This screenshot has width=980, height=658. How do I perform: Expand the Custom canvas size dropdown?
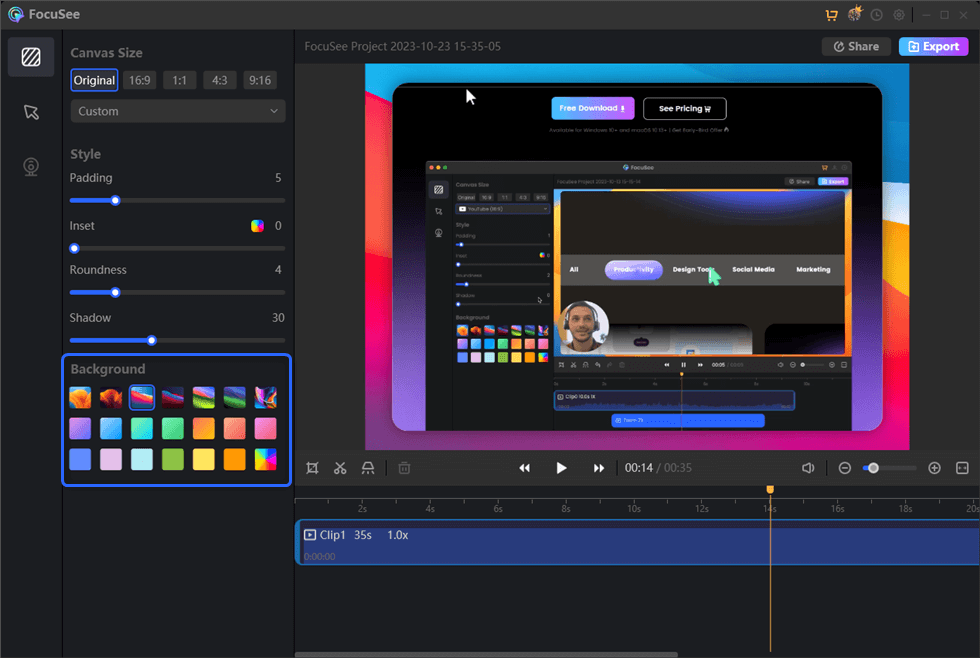(178, 111)
